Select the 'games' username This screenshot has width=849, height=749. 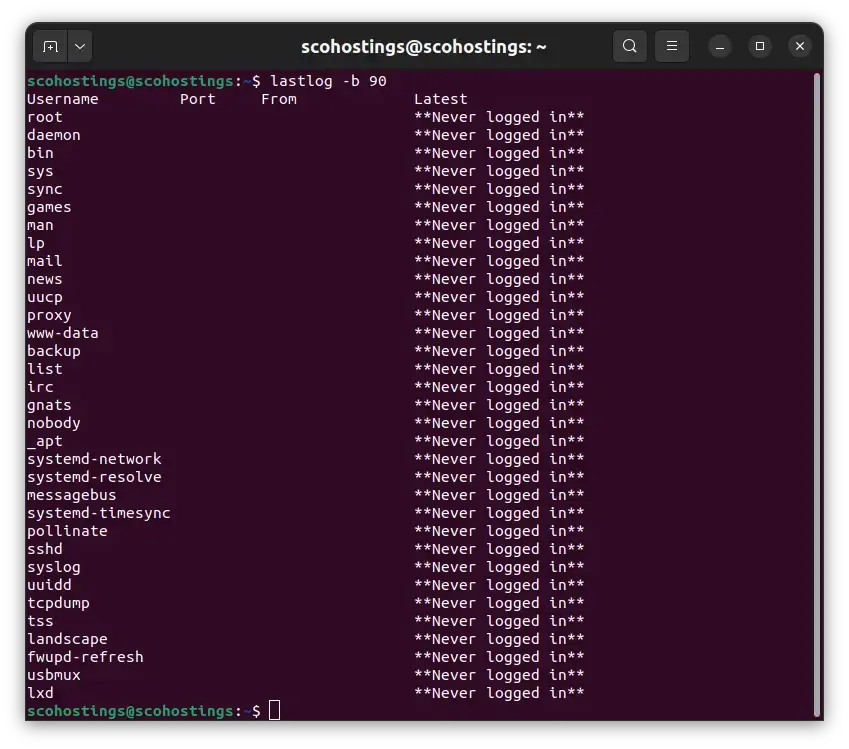point(49,207)
